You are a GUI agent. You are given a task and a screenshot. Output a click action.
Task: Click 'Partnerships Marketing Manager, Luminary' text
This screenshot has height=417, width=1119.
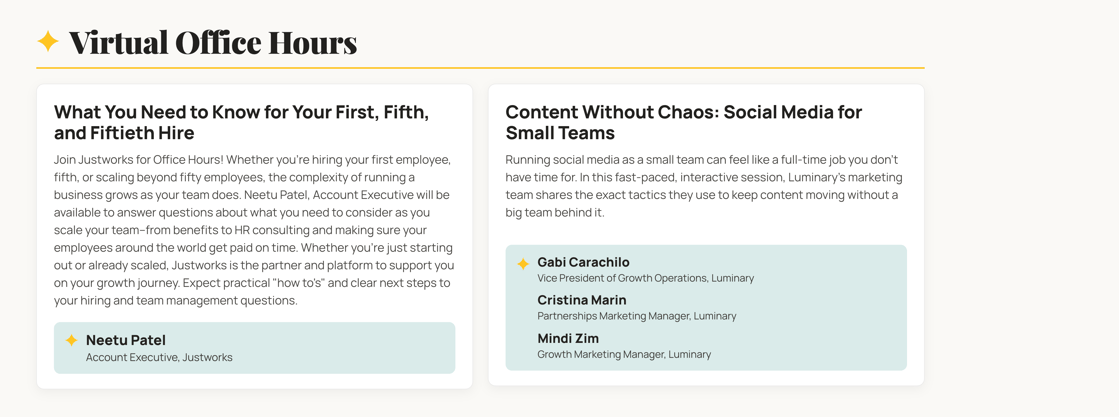637,316
